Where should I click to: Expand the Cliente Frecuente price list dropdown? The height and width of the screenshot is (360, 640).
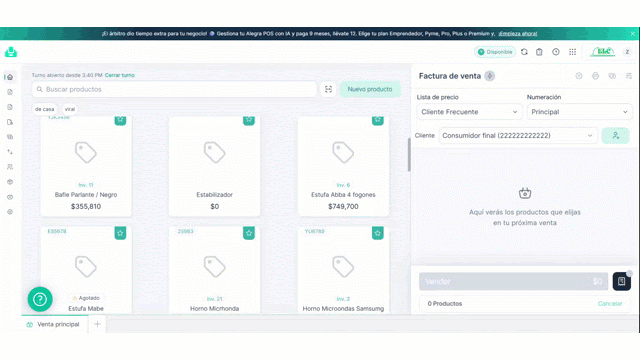[x=469, y=112]
